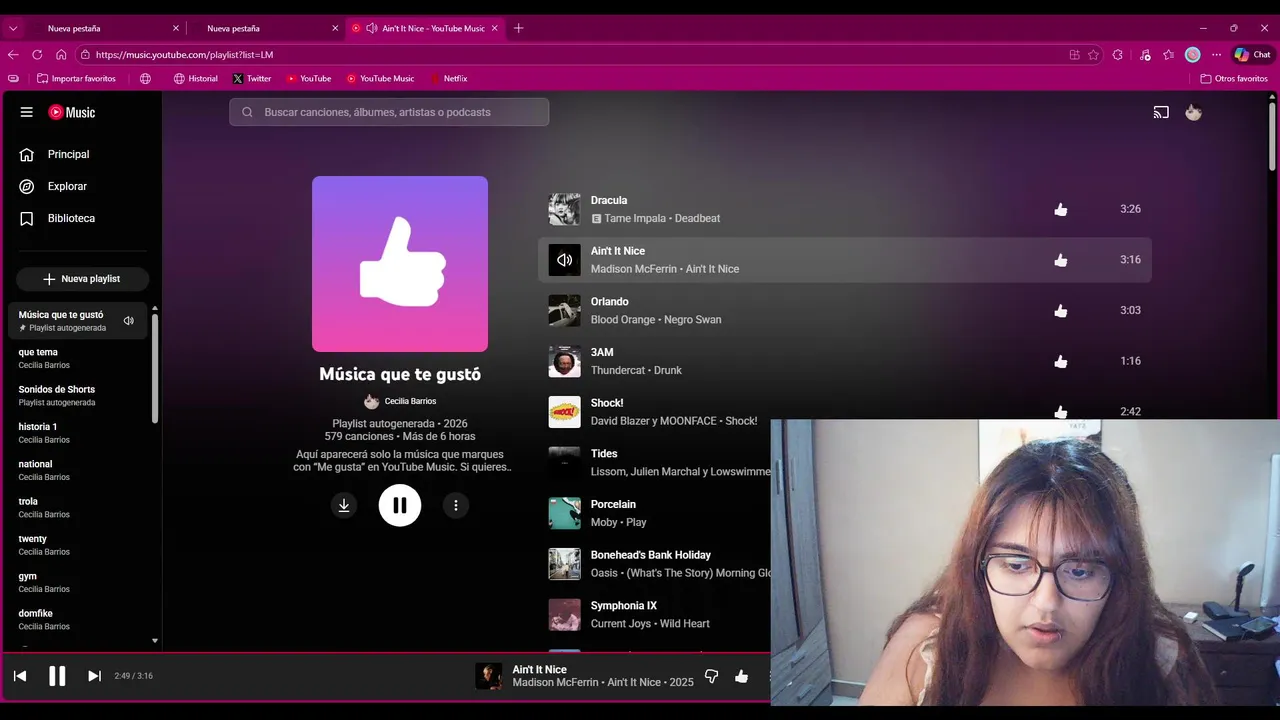Viewport: 1280px width, 720px height.
Task: Open the Netflix bookmark
Action: (x=448, y=78)
